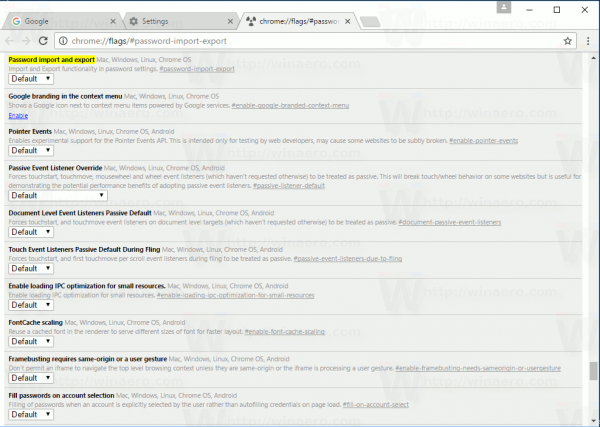This screenshot has width=600, height=427.
Task: Bookmark this page with the star icon
Action: 567,41
